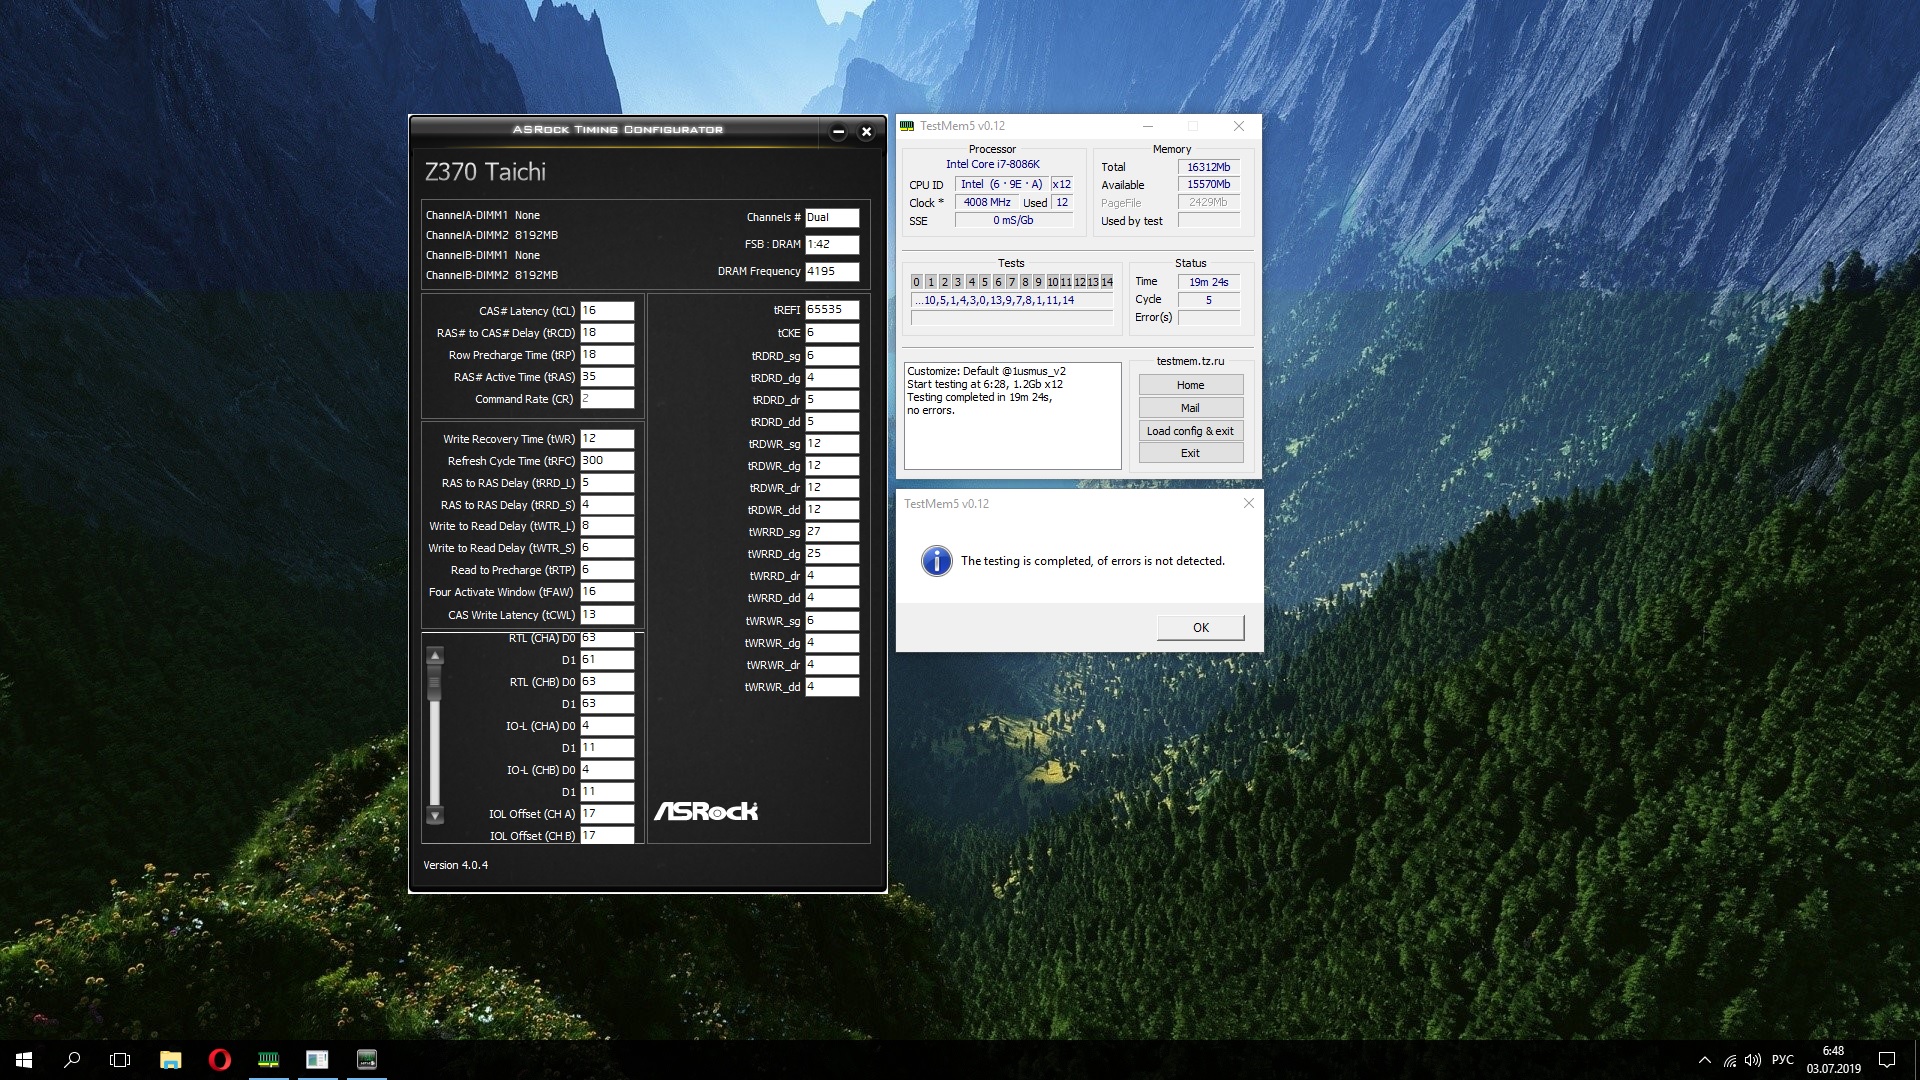Select test number 7 box
Viewport: 1920px width, 1080px height.
(1011, 282)
